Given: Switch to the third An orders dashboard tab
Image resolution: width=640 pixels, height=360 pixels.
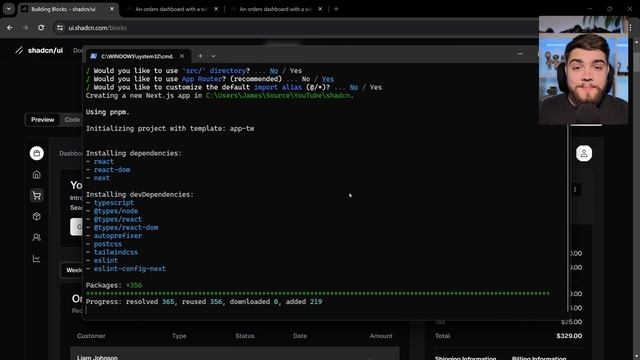Looking at the screenshot, I should (275, 9).
